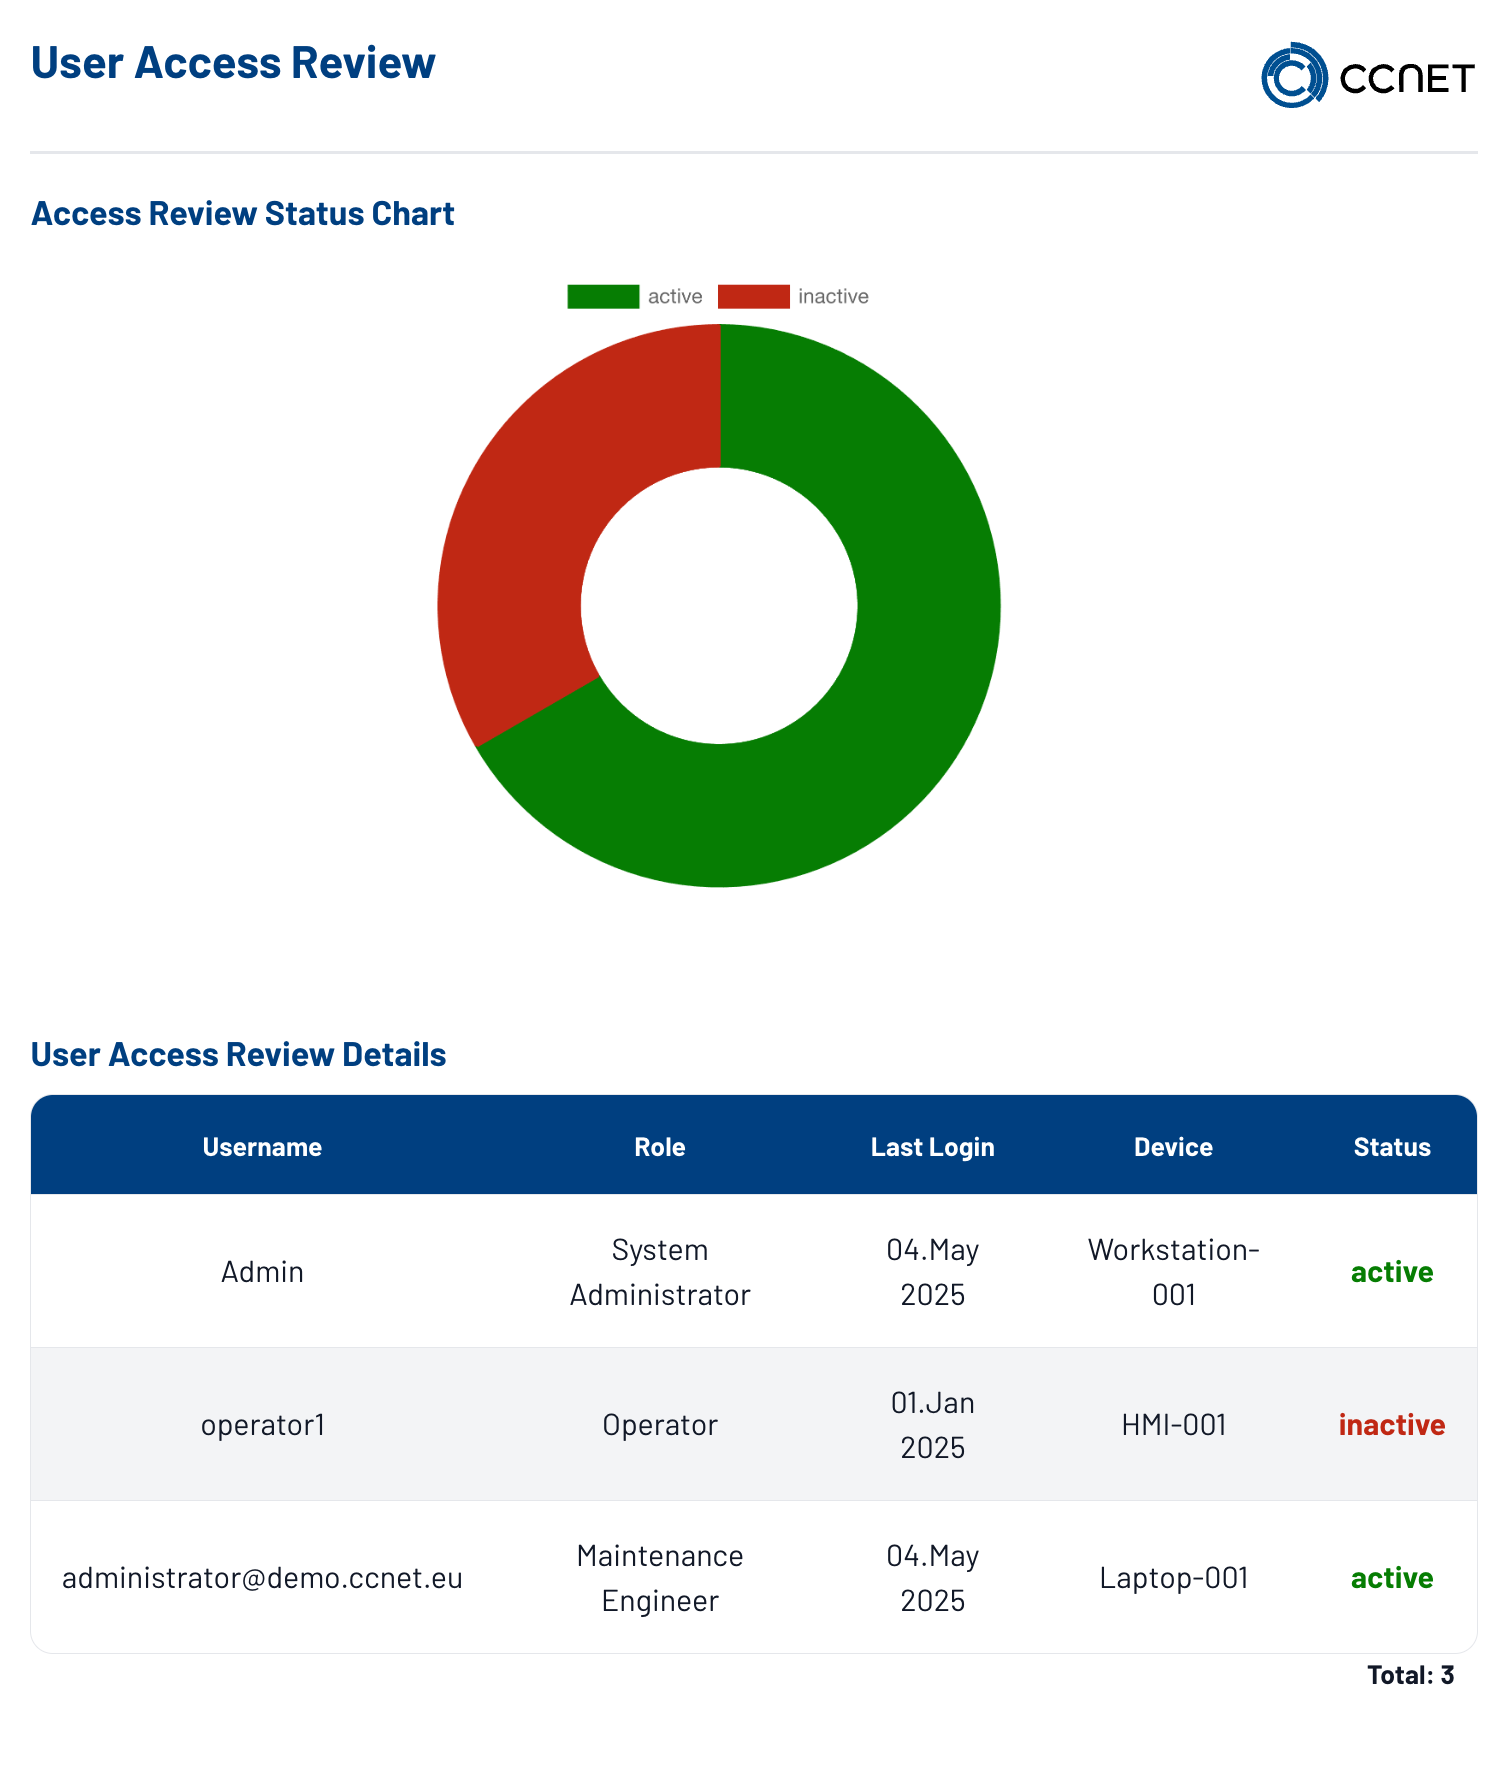Click the Laptop-001 device cell
The image size is (1508, 1775).
click(x=1174, y=1578)
